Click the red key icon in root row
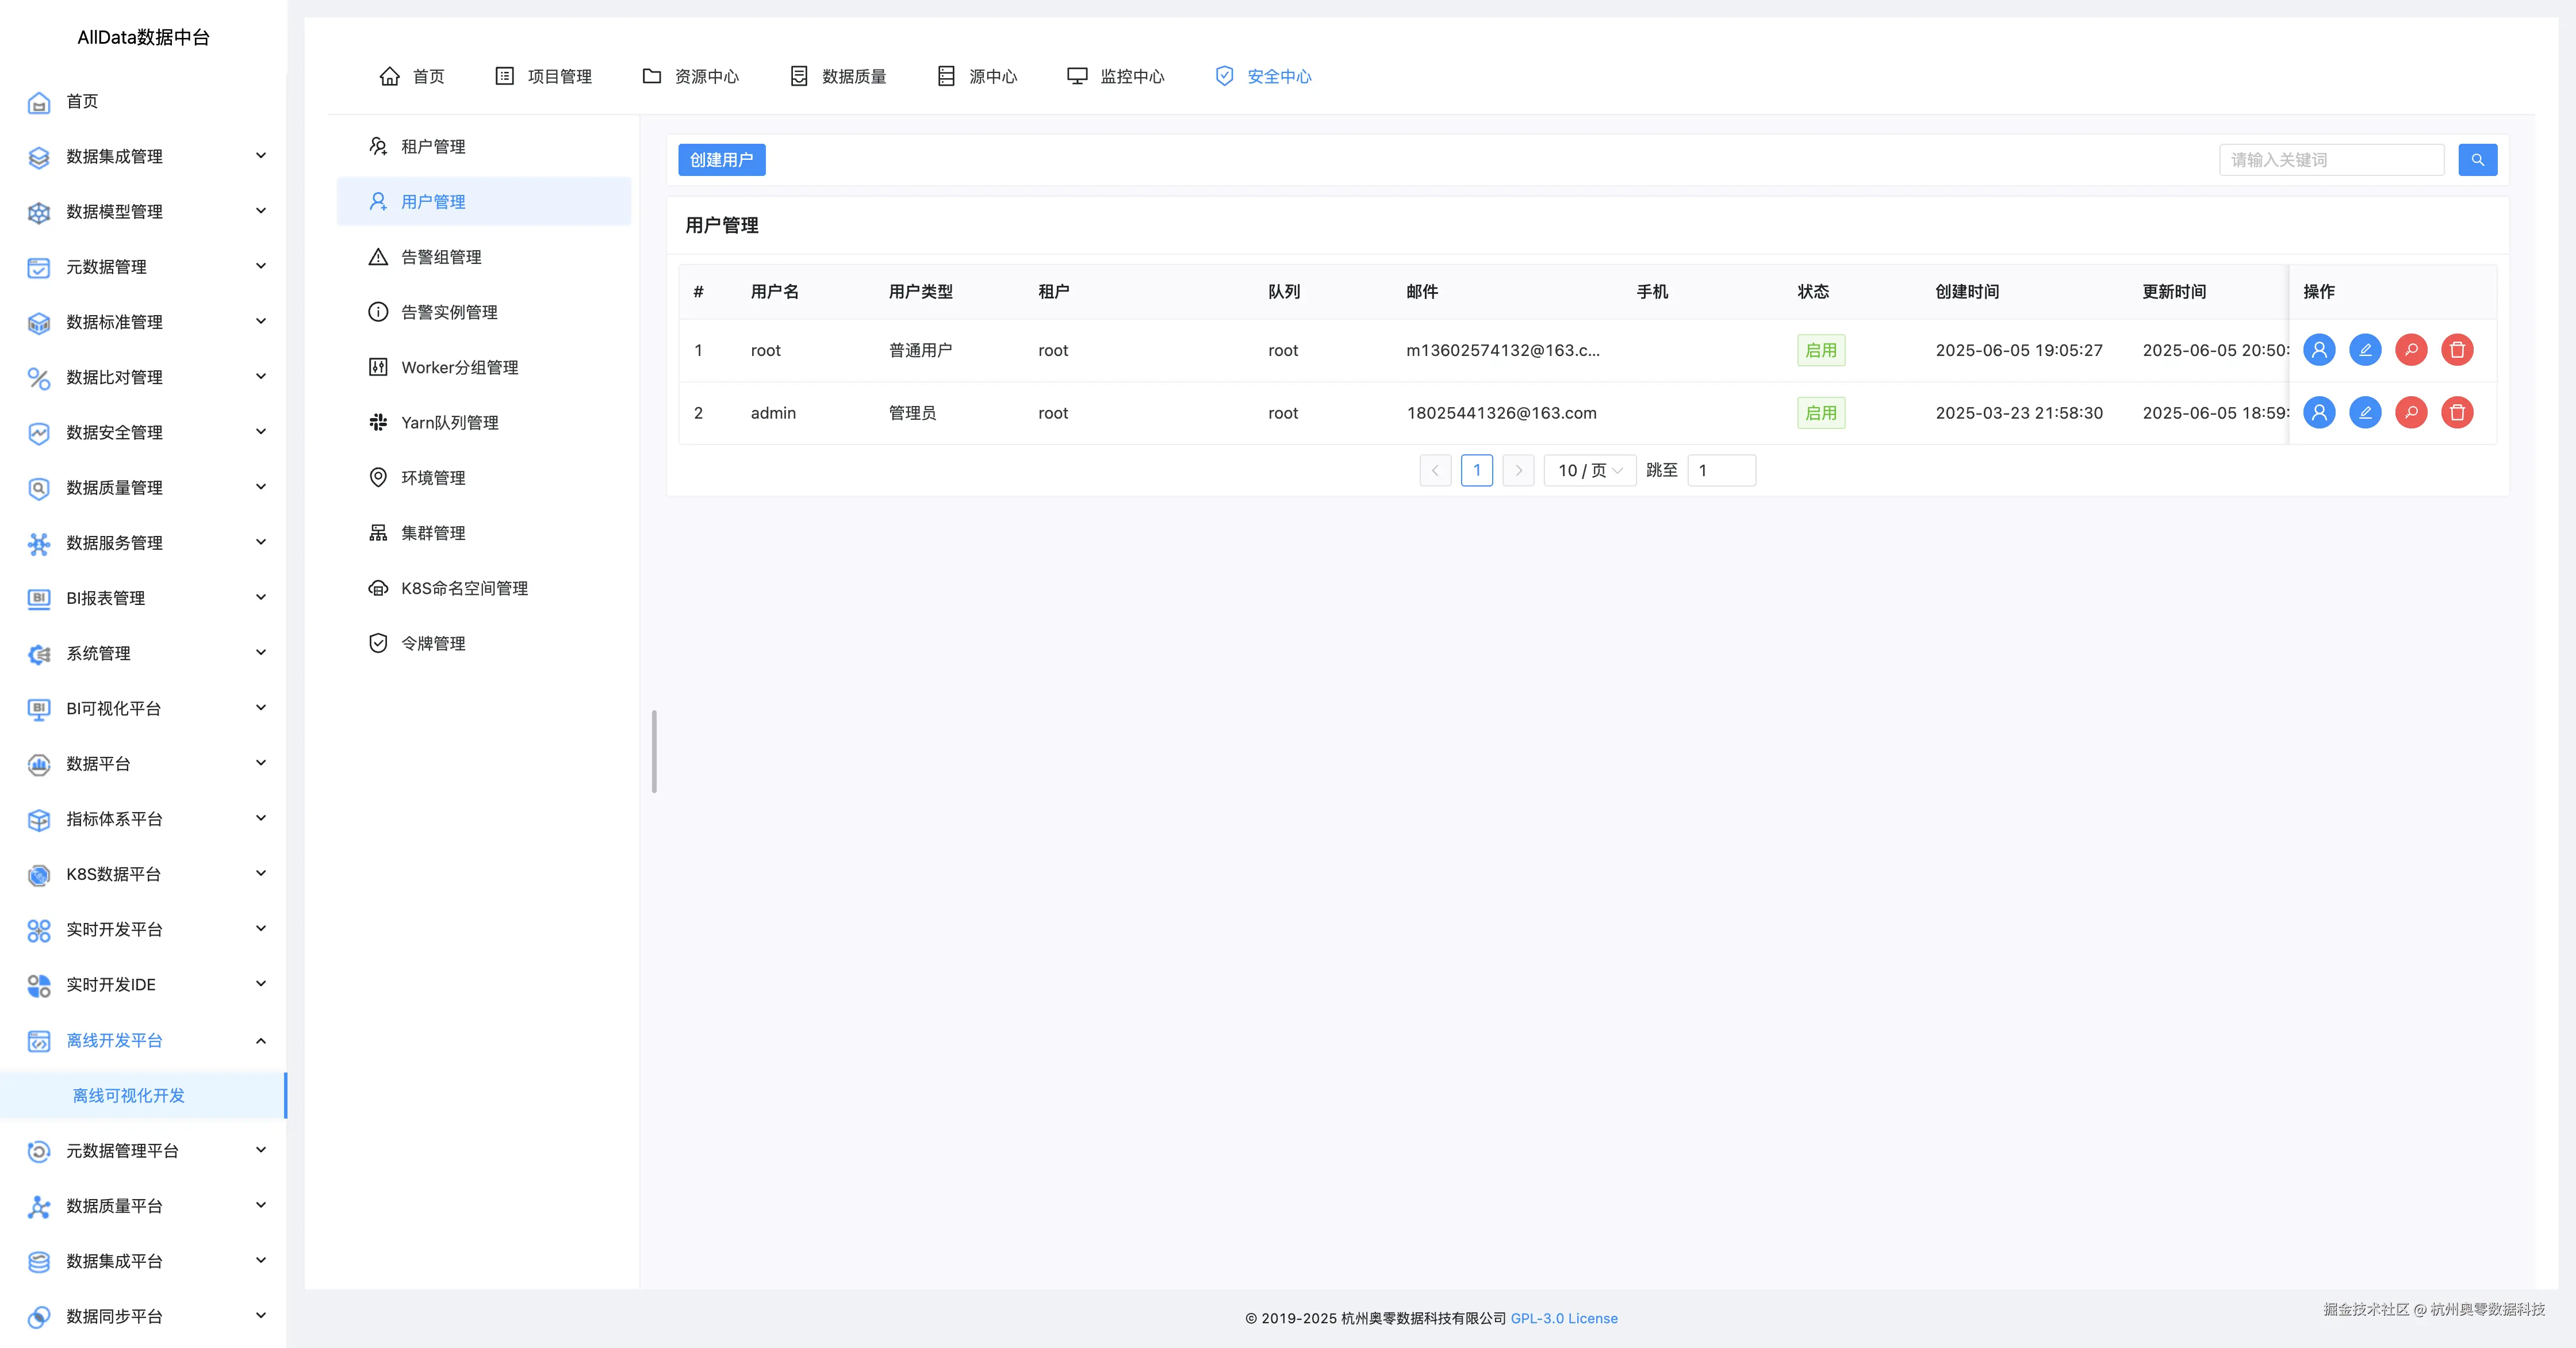This screenshot has height=1348, width=2576. [2411, 350]
